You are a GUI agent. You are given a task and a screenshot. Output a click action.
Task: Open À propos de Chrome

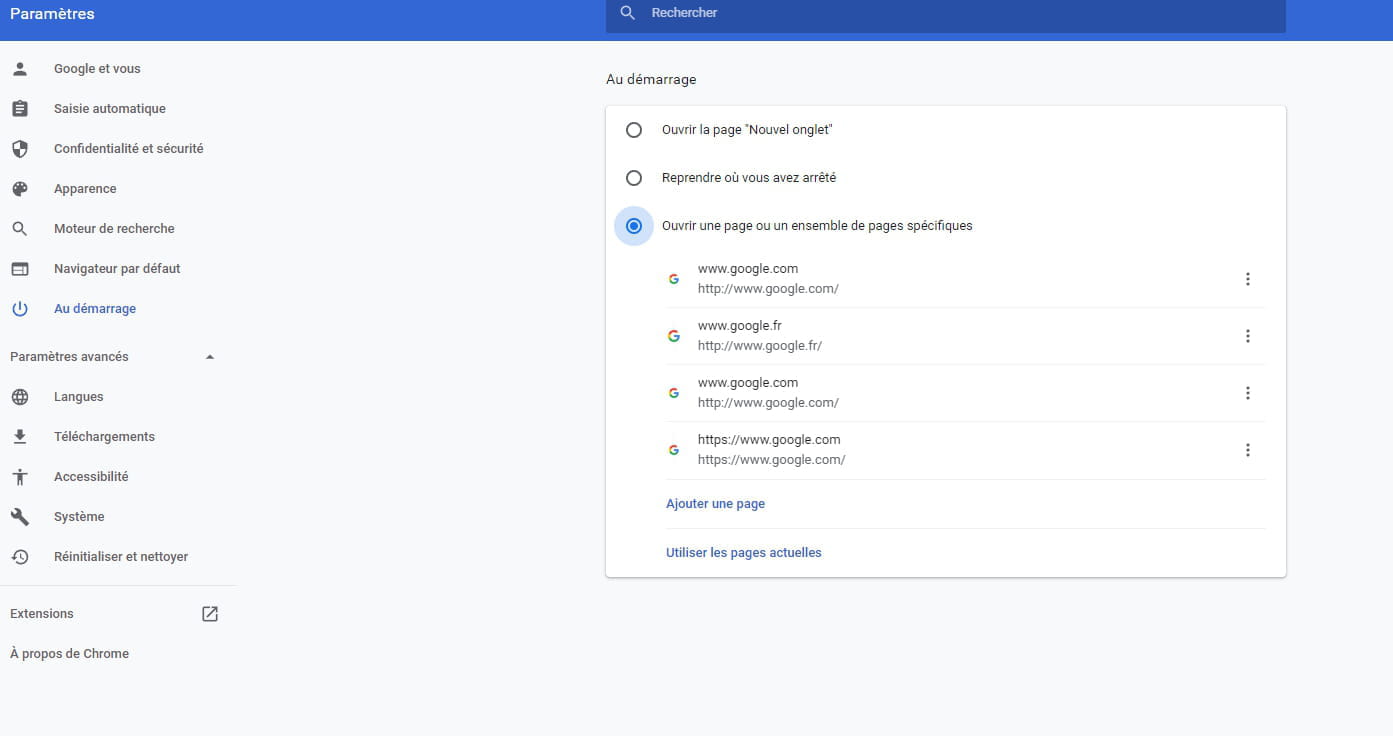[69, 654]
